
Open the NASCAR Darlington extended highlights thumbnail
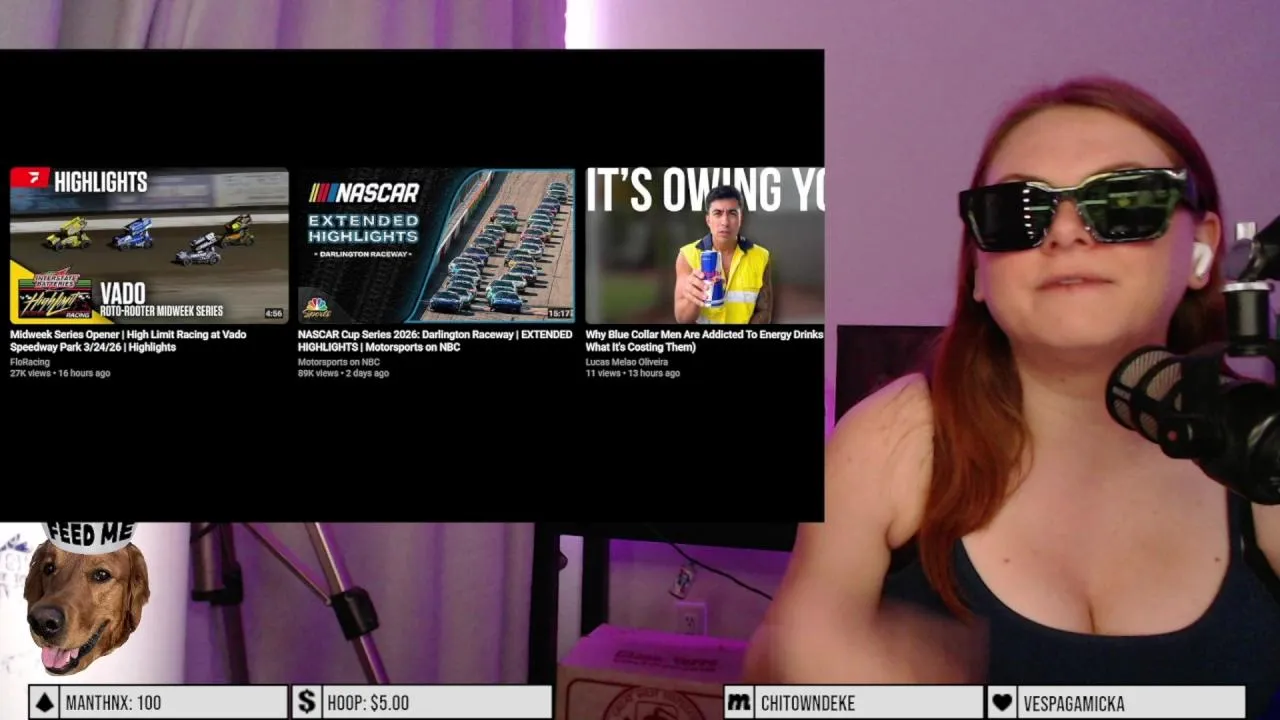point(436,245)
